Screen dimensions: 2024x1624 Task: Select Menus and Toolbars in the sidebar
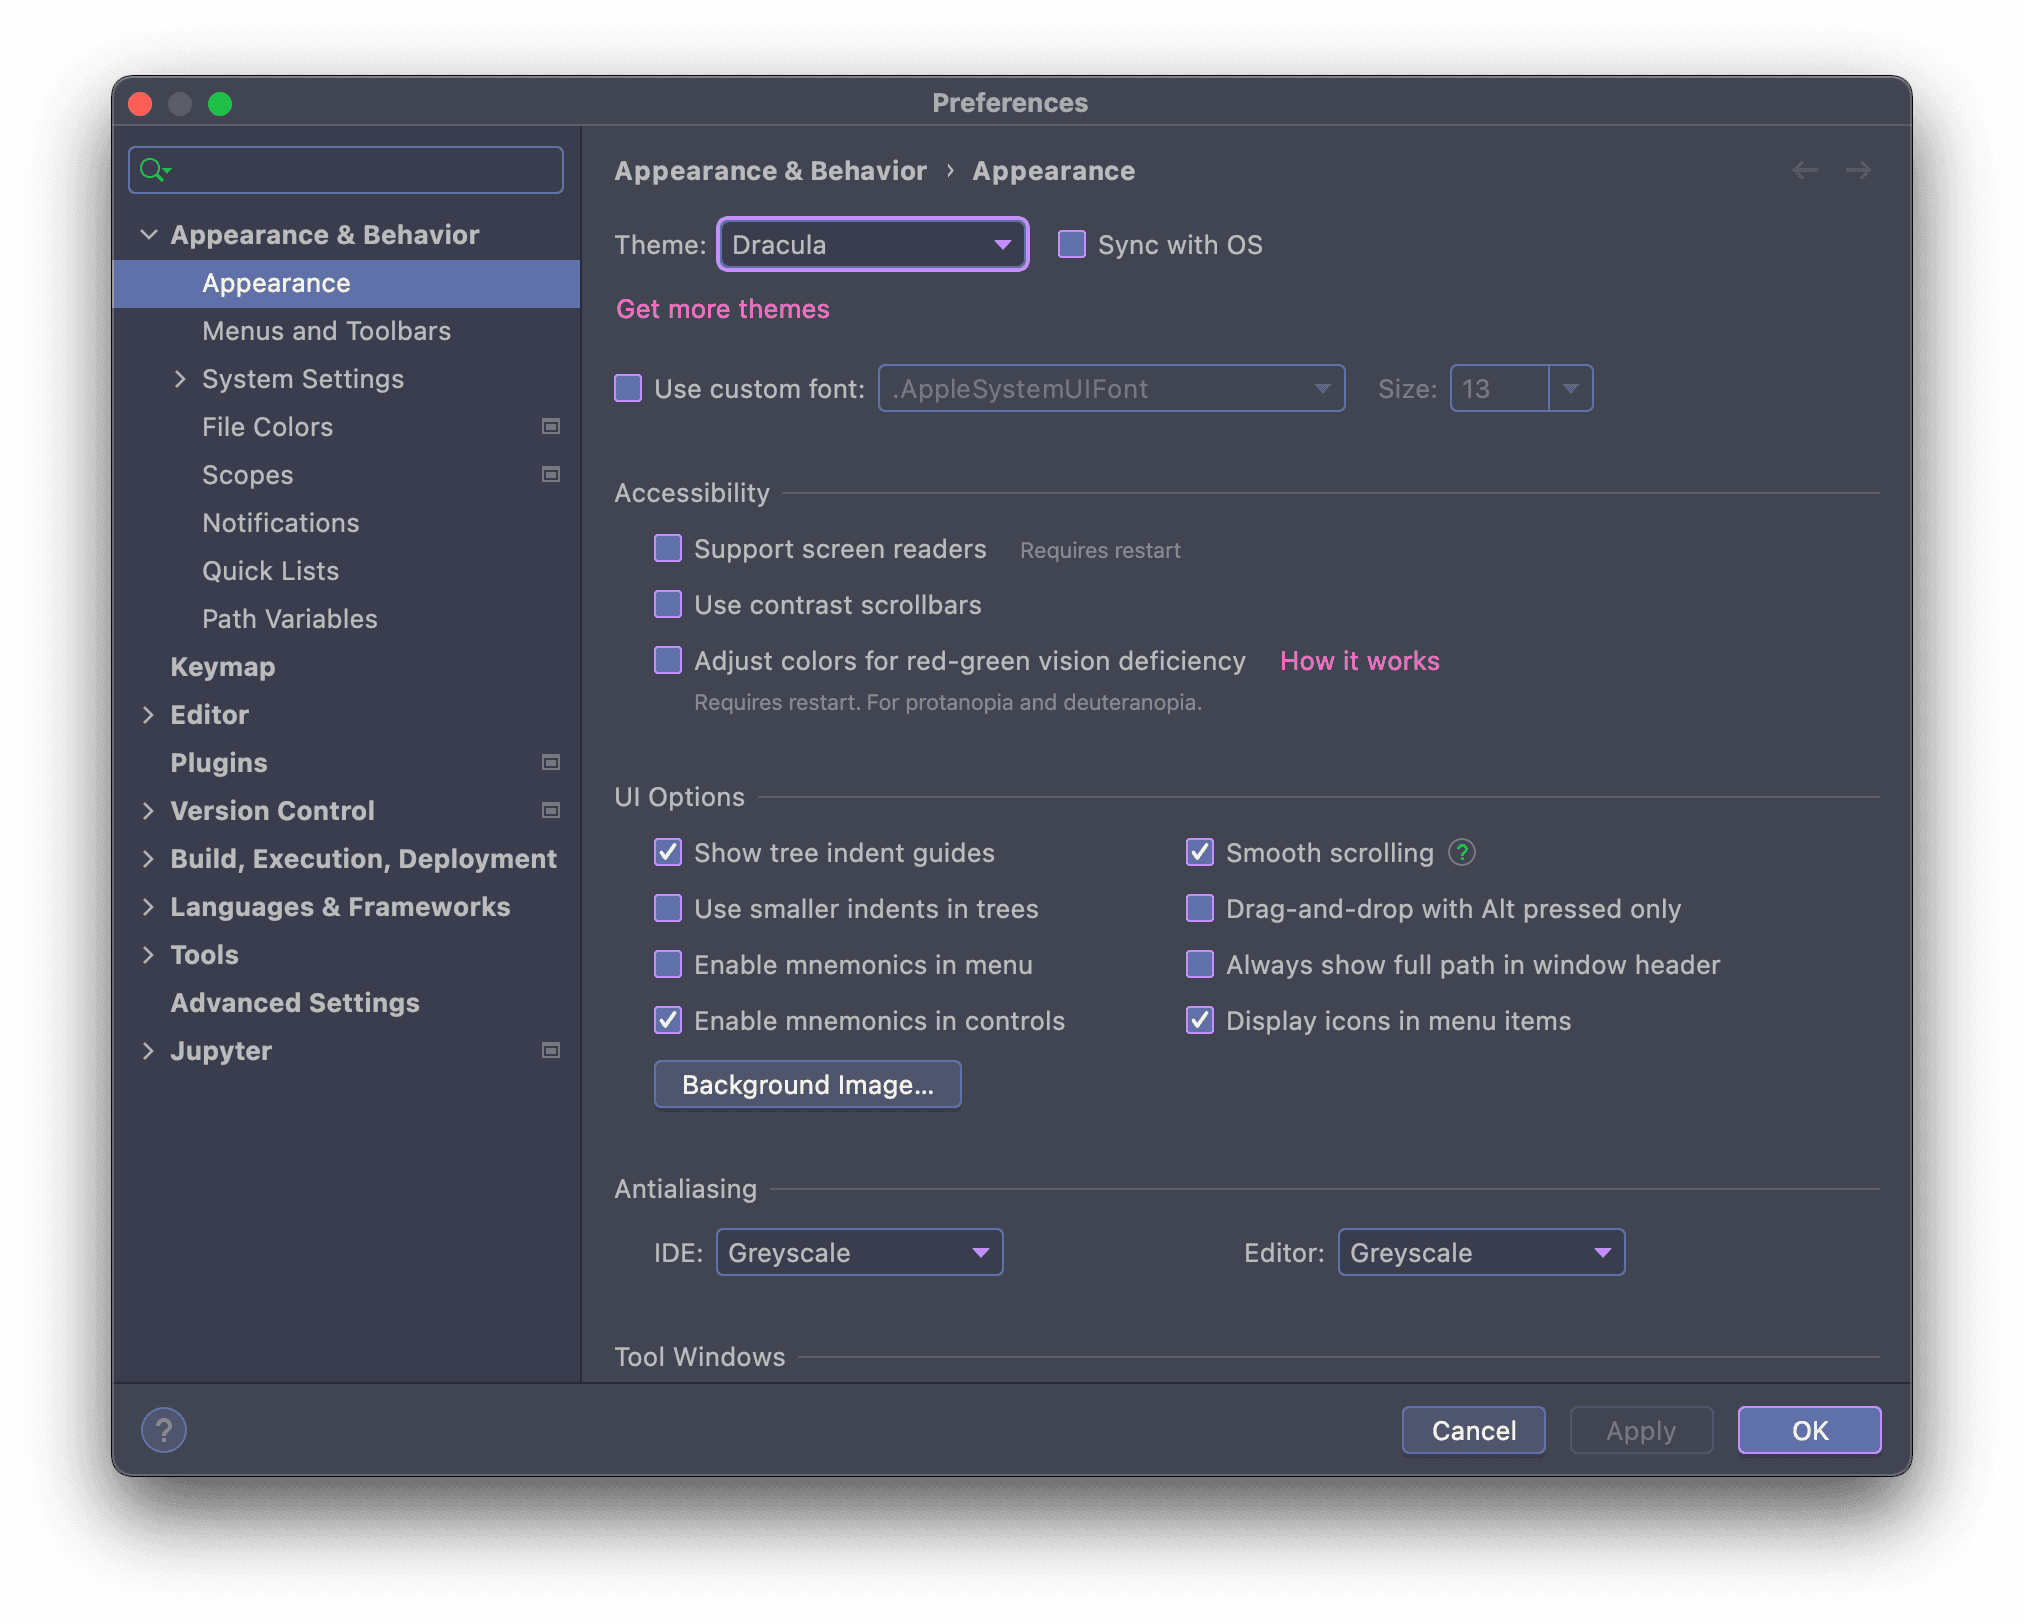pos(326,331)
